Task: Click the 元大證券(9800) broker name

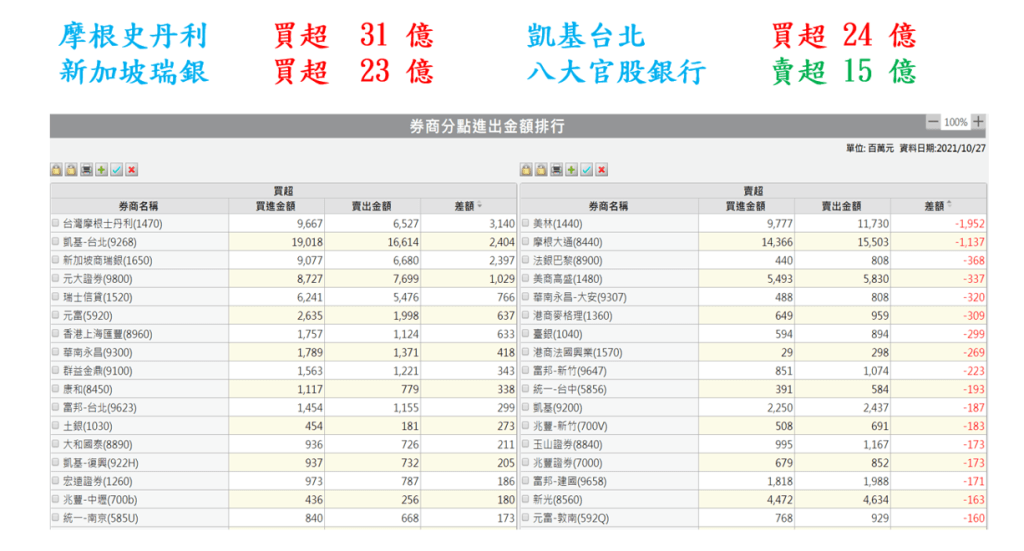Action: [96, 279]
